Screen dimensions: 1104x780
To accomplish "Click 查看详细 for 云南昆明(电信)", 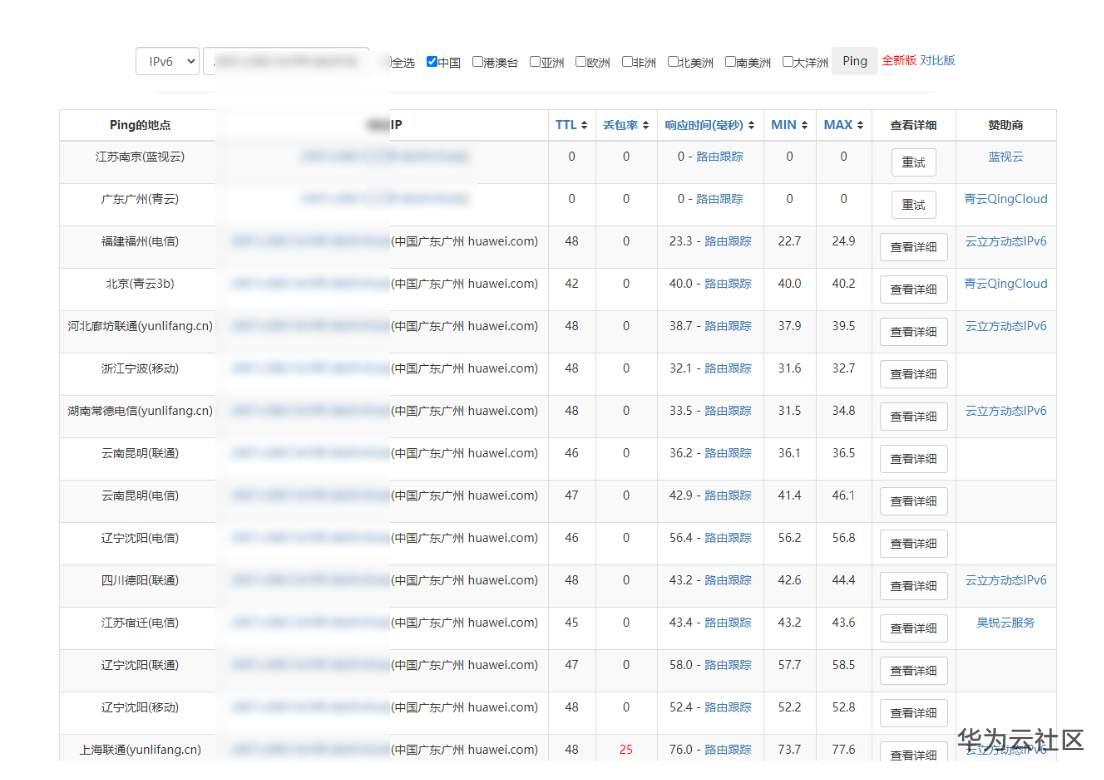I will coord(913,501).
